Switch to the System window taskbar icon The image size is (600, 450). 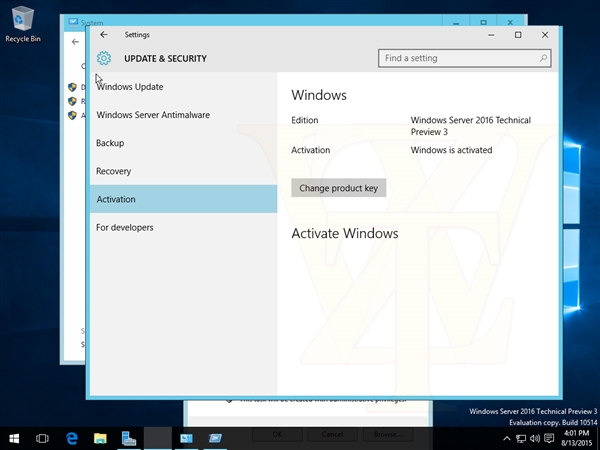pyautogui.click(x=186, y=438)
